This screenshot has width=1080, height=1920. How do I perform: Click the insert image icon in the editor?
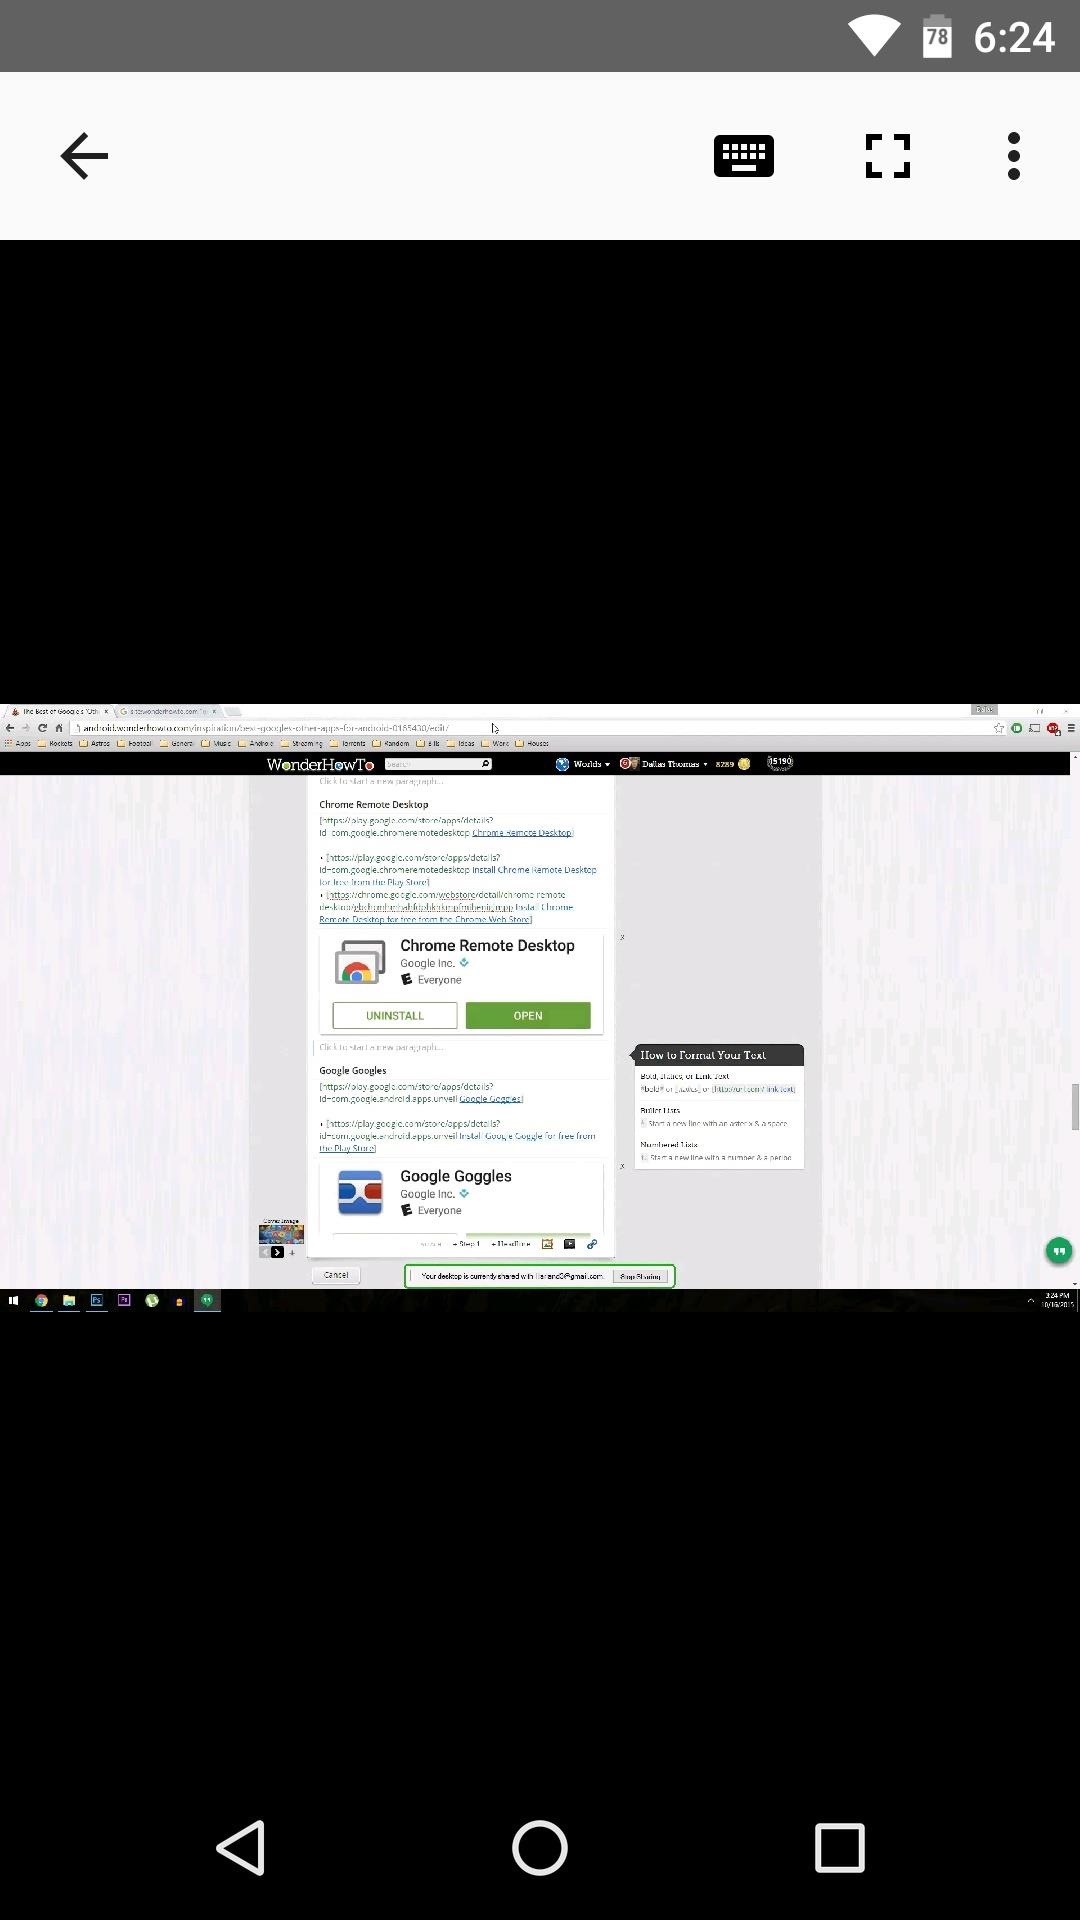click(547, 1244)
